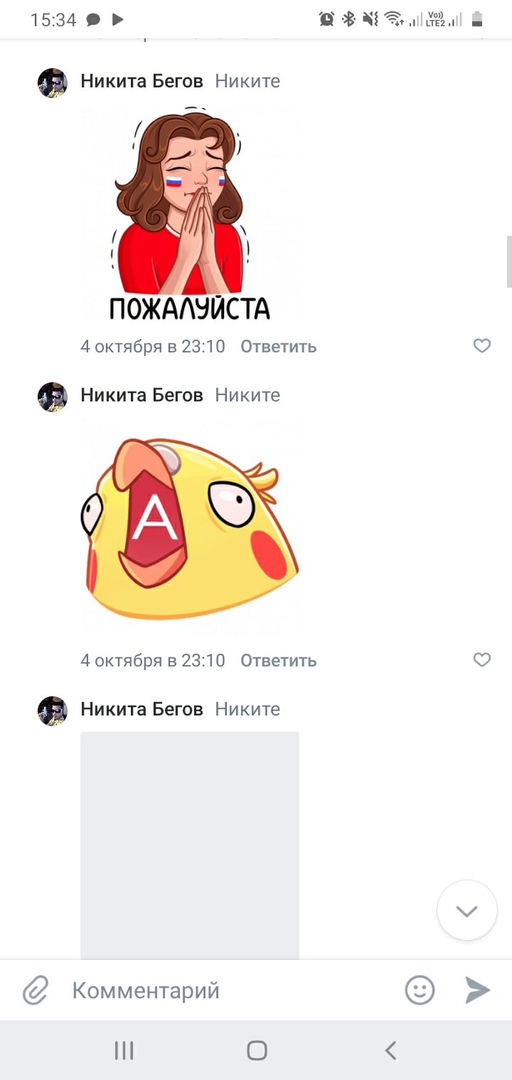
Task: Tap the Android back navigation arrow
Action: (391, 1050)
